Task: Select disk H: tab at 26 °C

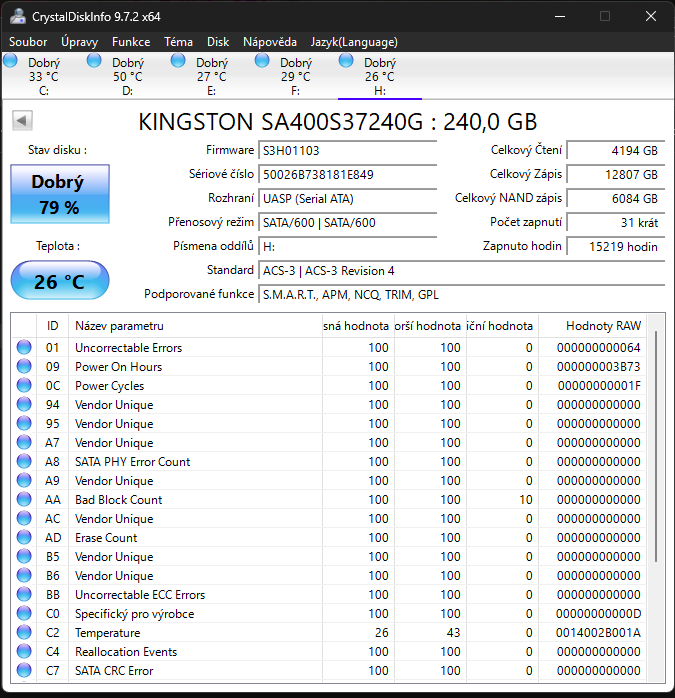Action: click(x=379, y=76)
